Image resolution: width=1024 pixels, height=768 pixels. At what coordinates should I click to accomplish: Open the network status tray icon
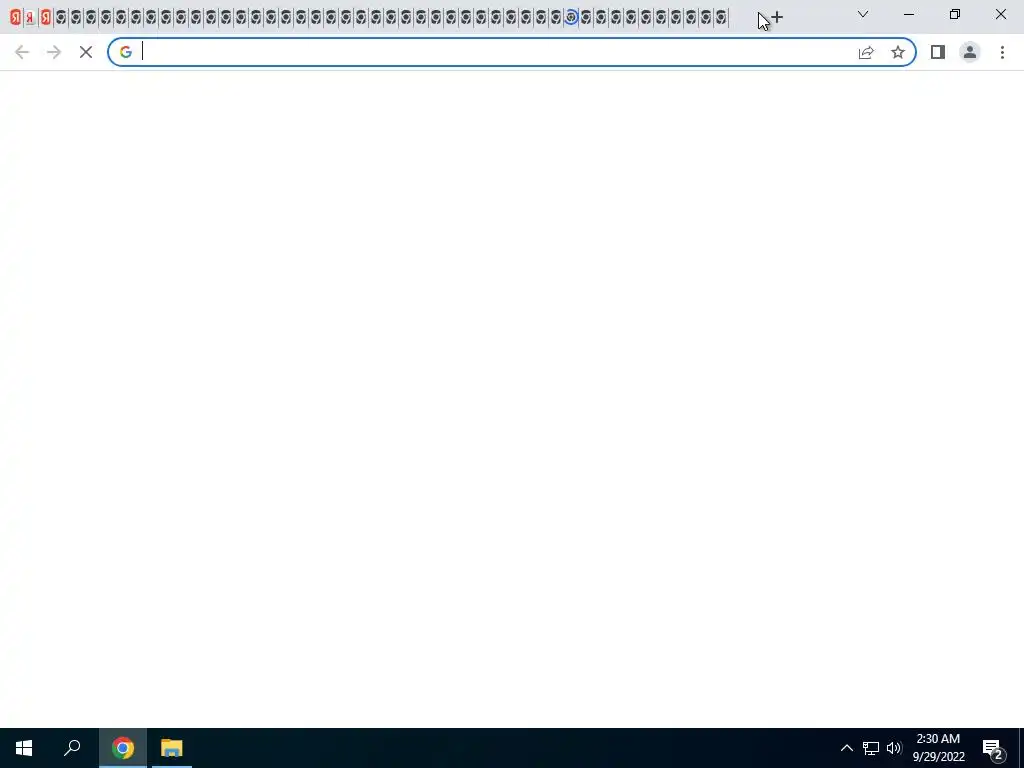(x=871, y=748)
